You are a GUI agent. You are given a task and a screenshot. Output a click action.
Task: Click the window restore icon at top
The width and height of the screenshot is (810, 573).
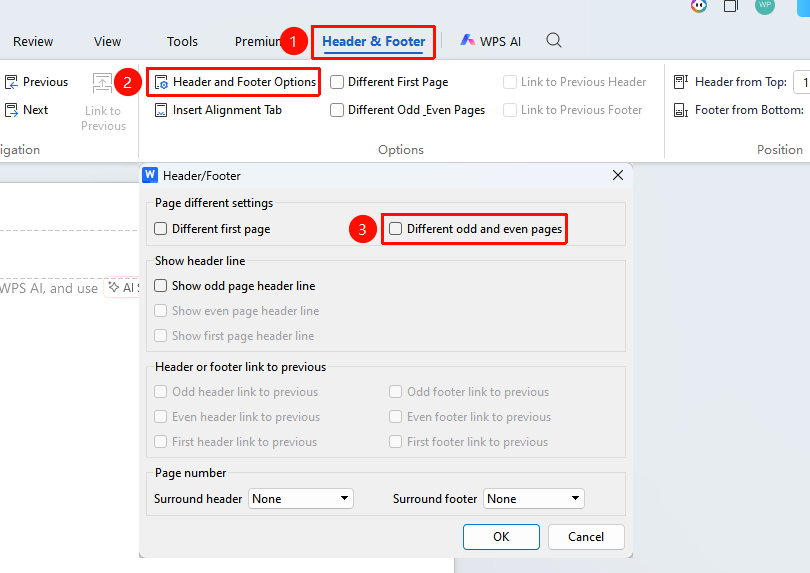[x=731, y=6]
